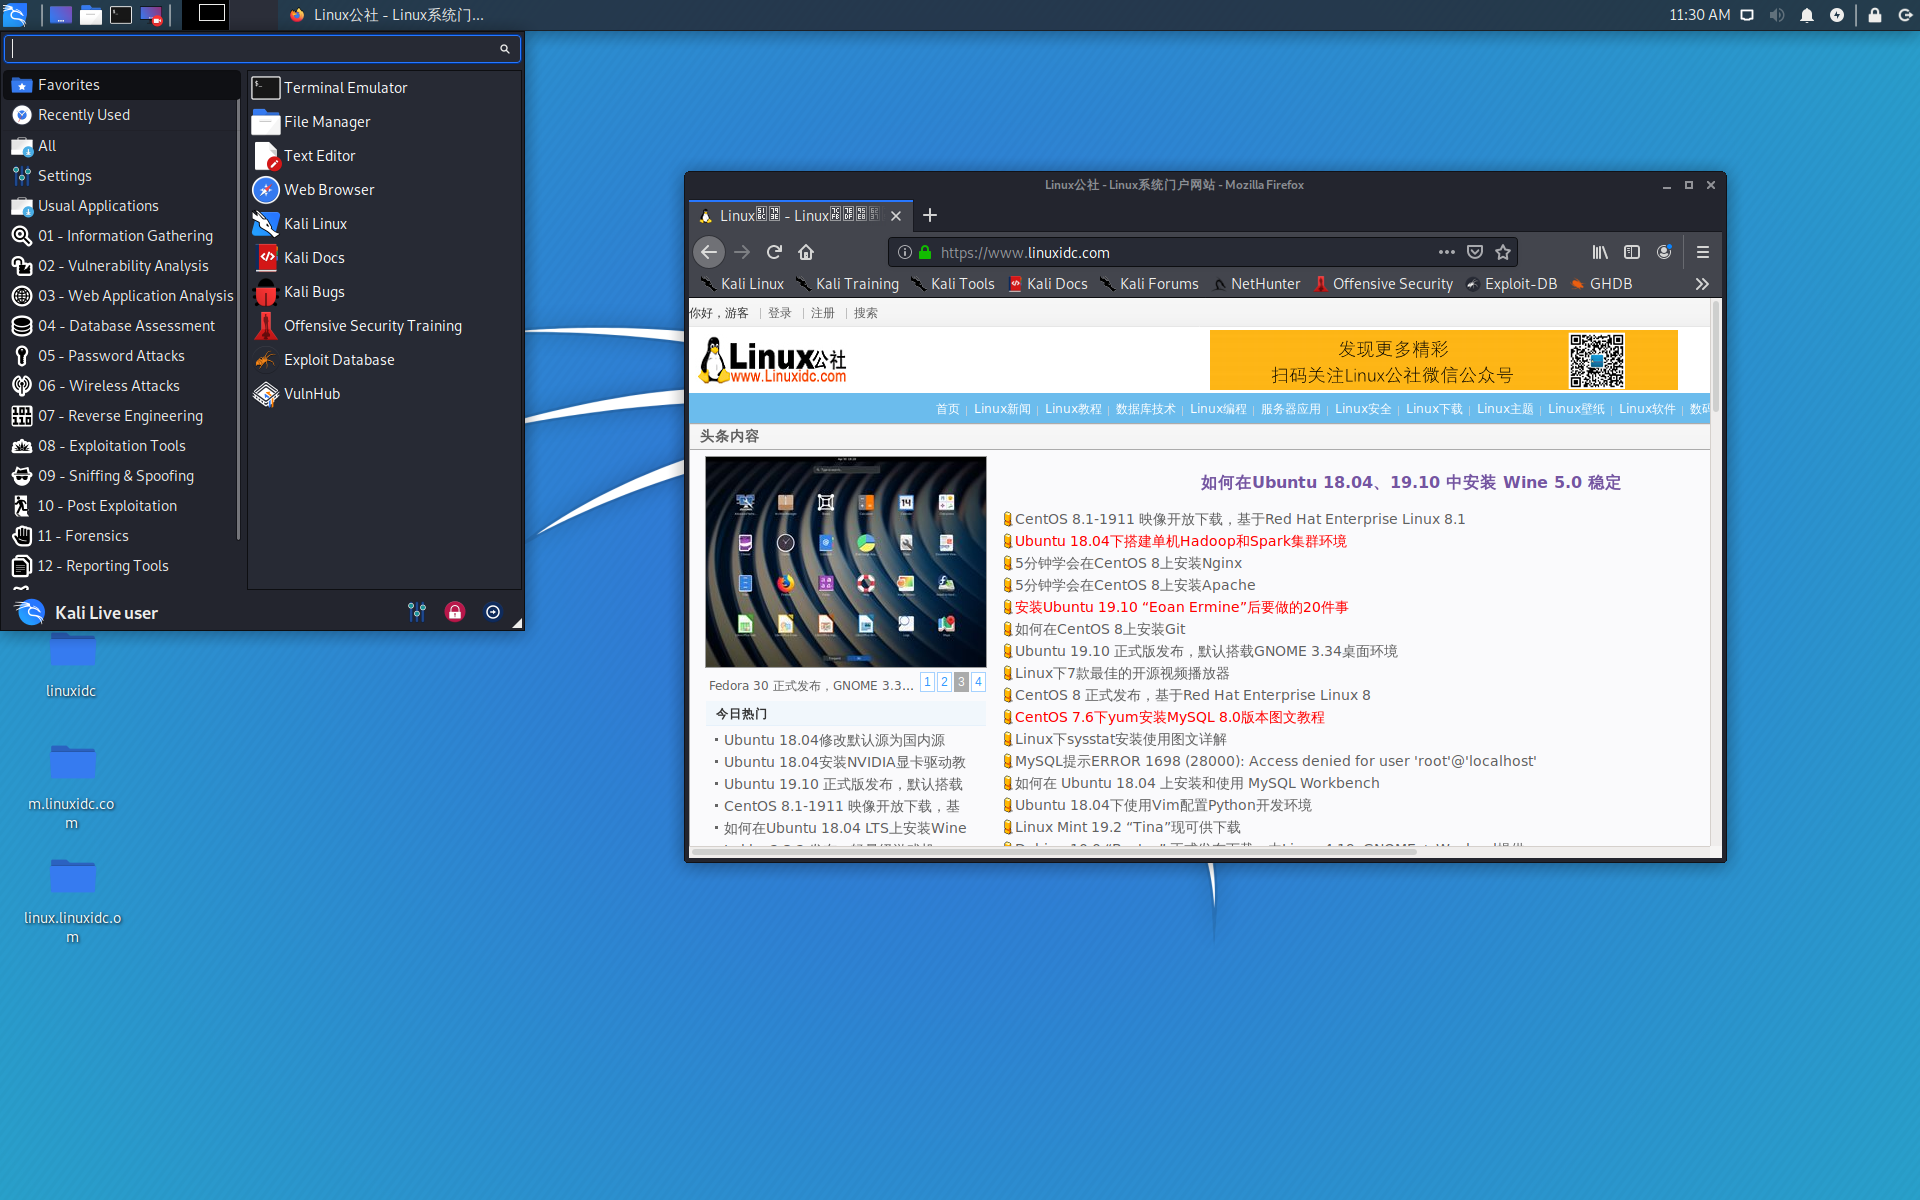Viewport: 1920px width, 1200px height.
Task: Open a new Firefox tab with plus
Action: coord(930,215)
